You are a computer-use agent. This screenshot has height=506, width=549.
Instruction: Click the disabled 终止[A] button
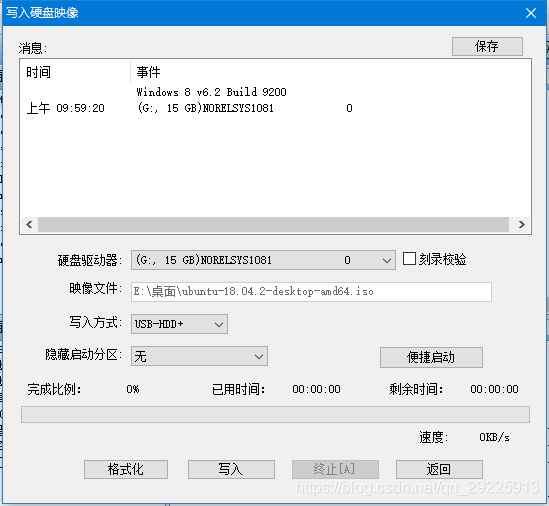coord(335,469)
